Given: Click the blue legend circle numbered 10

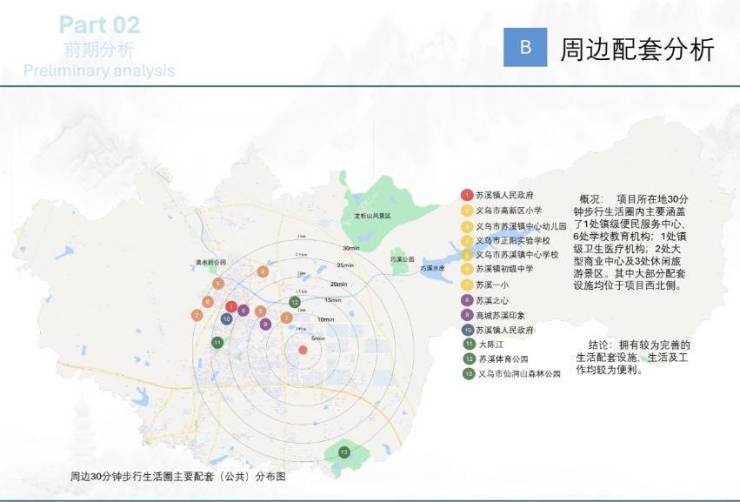Looking at the screenshot, I should (x=468, y=330).
